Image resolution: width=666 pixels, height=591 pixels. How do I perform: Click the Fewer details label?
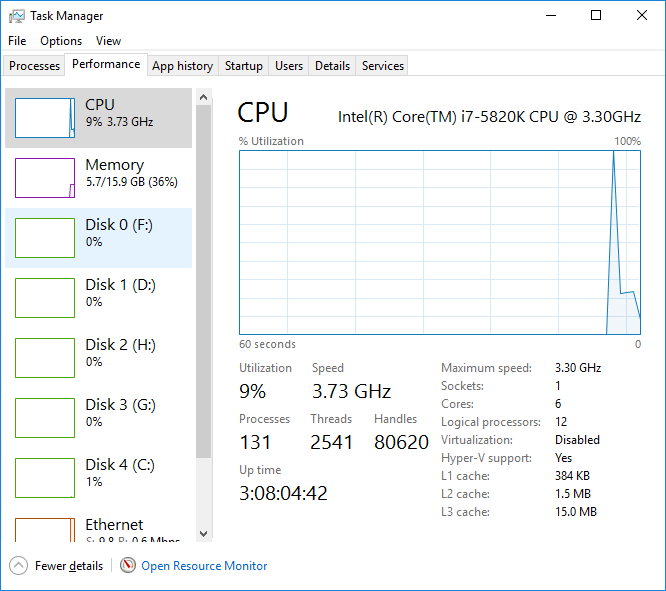(x=69, y=566)
